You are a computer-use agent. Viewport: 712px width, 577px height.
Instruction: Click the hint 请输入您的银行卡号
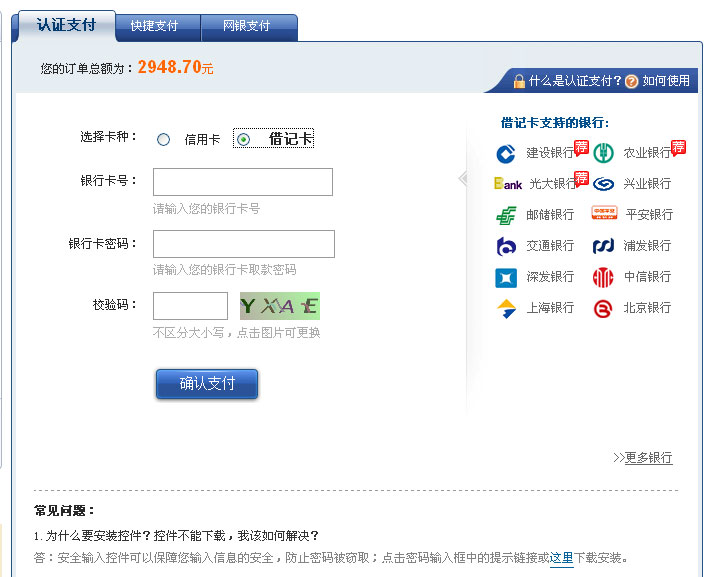tap(206, 209)
